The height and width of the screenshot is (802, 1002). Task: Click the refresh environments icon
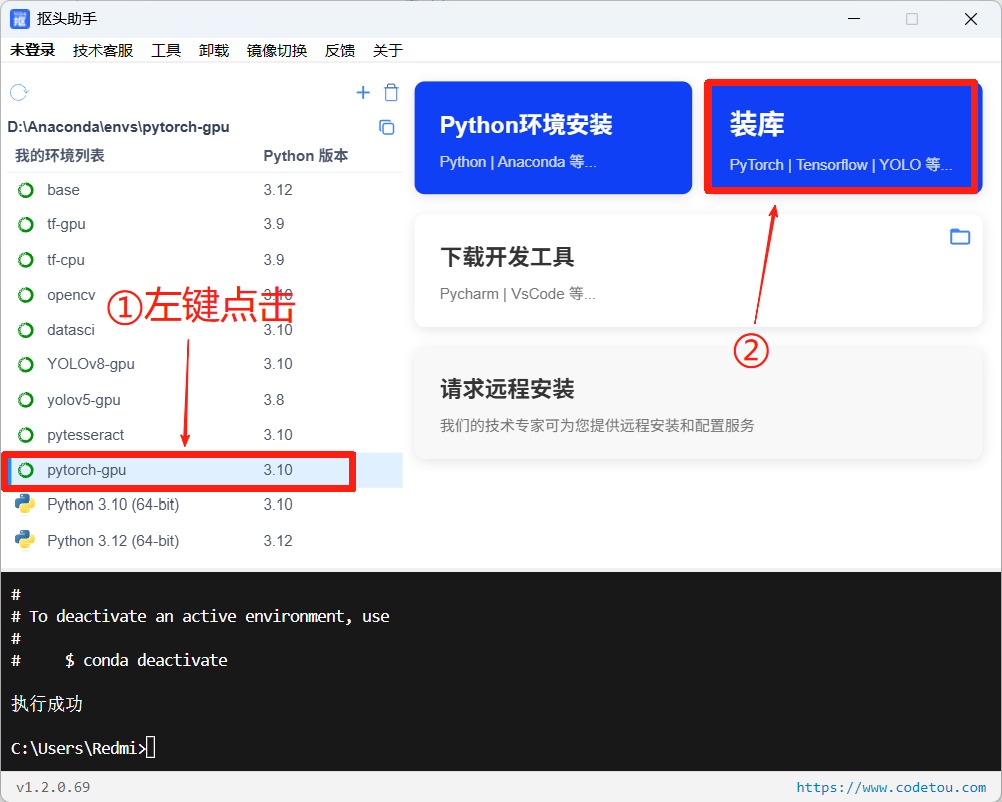pos(19,93)
